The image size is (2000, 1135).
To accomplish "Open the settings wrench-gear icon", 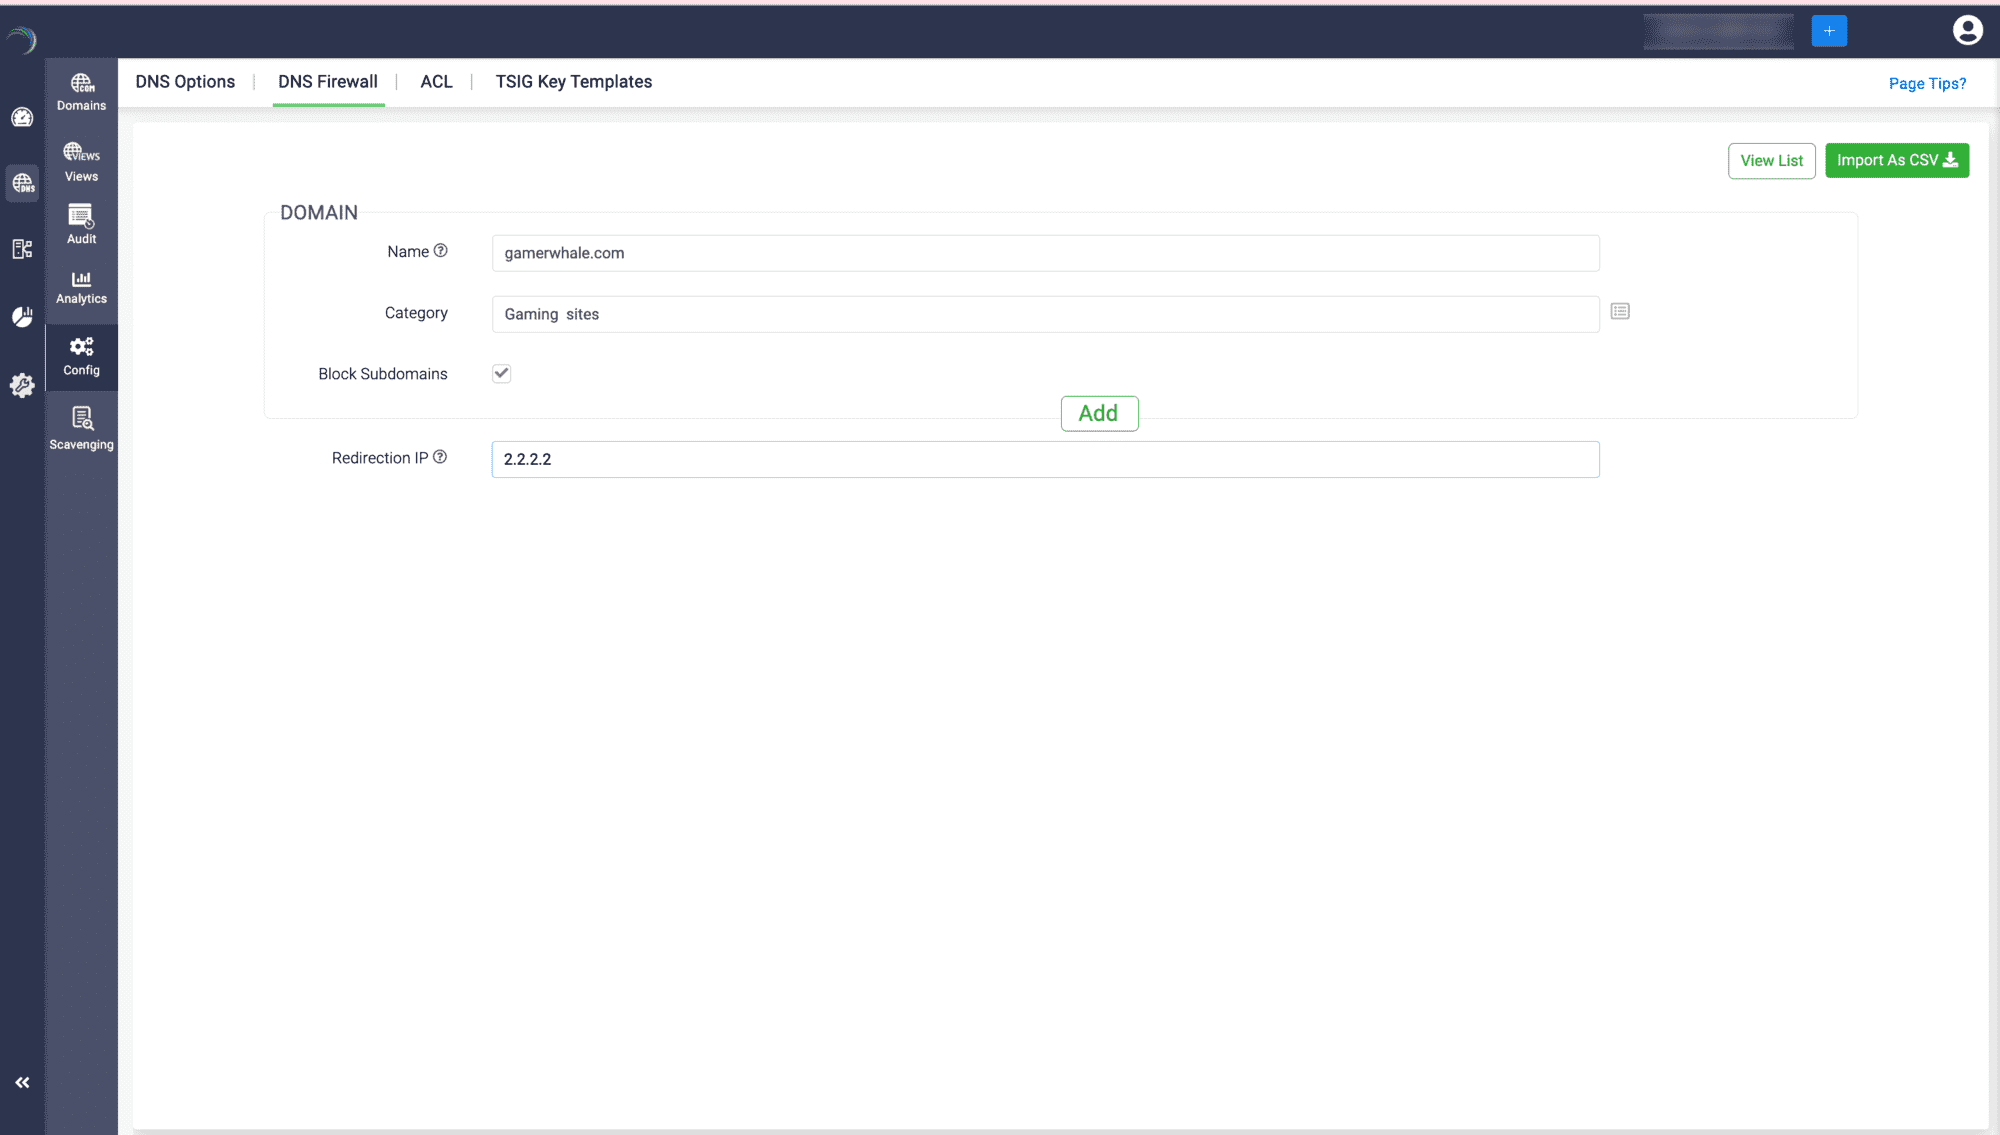I will click(x=22, y=386).
